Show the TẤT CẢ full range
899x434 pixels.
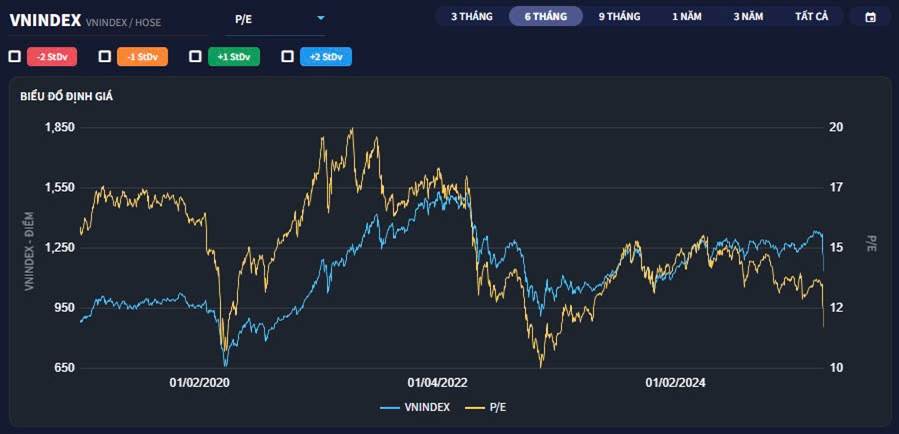pos(811,17)
